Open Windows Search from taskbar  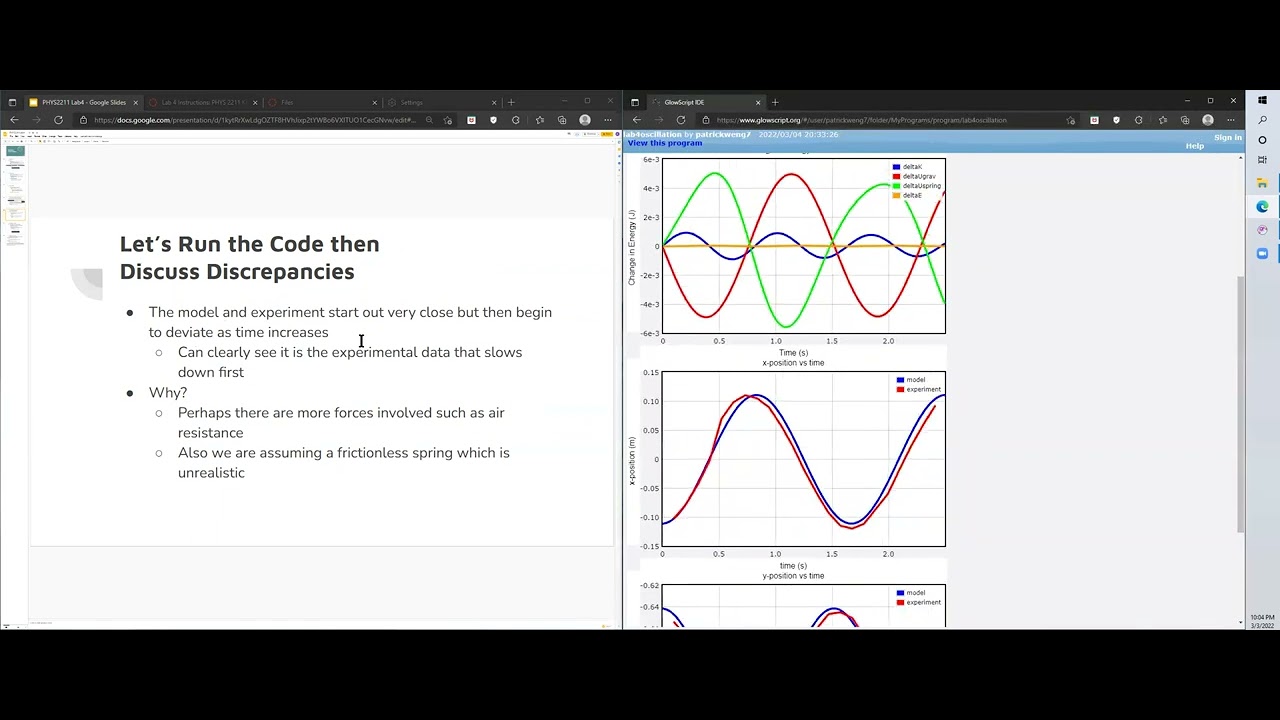pyautogui.click(x=1262, y=120)
